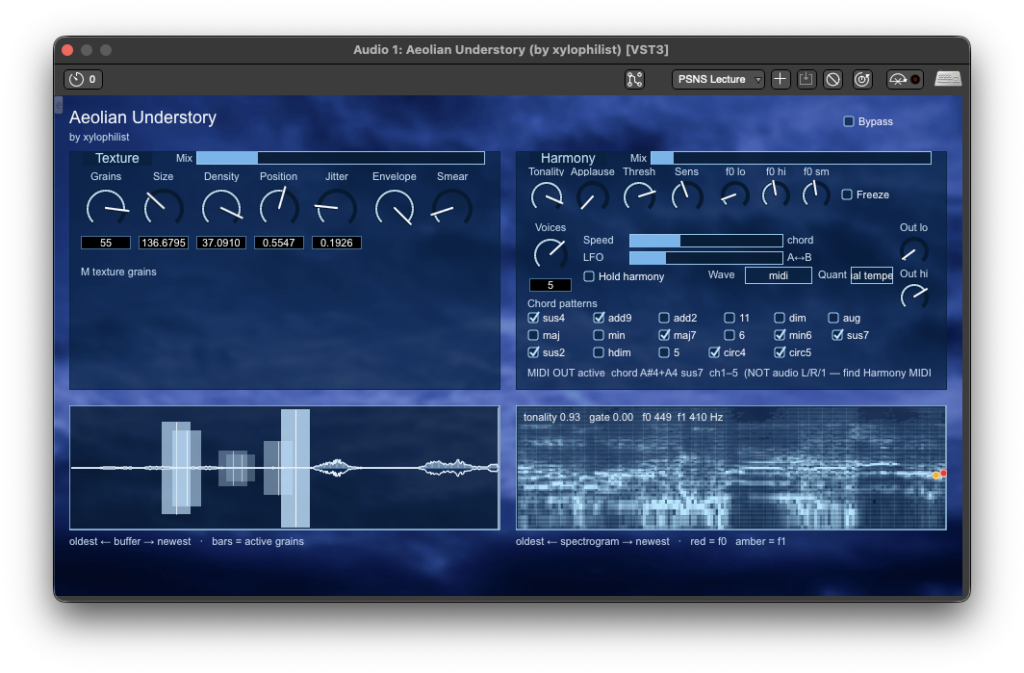This screenshot has height=673, width=1024.
Task: Enable the Freeze checkbox
Action: pos(846,195)
